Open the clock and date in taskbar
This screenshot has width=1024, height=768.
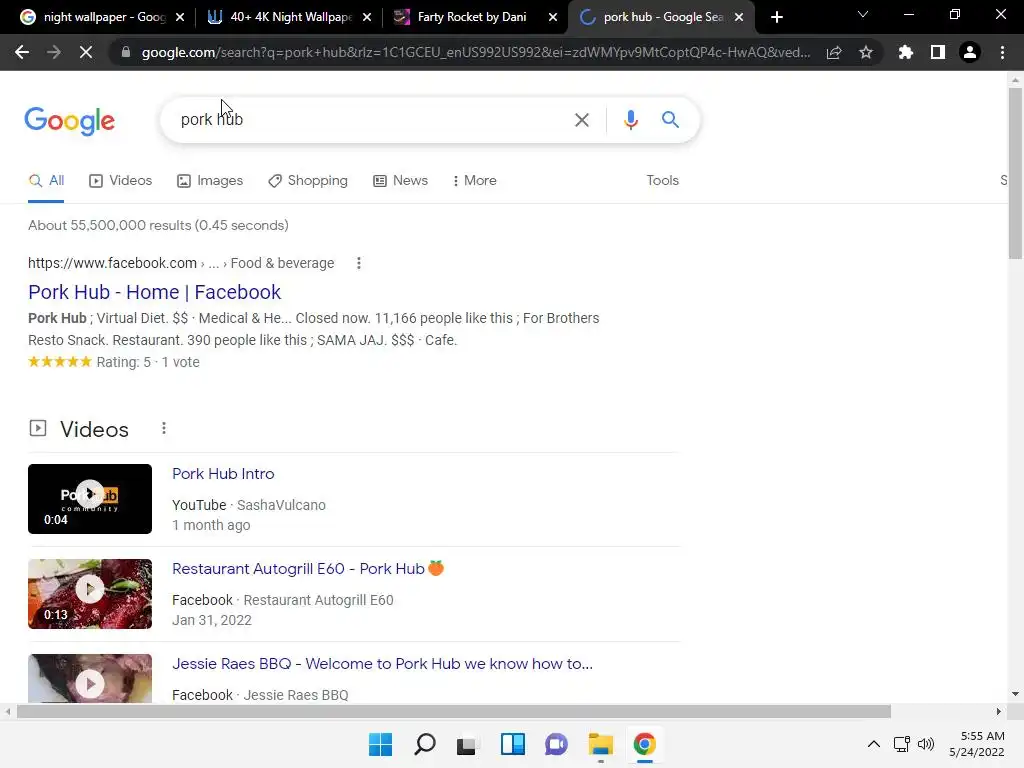click(x=977, y=744)
